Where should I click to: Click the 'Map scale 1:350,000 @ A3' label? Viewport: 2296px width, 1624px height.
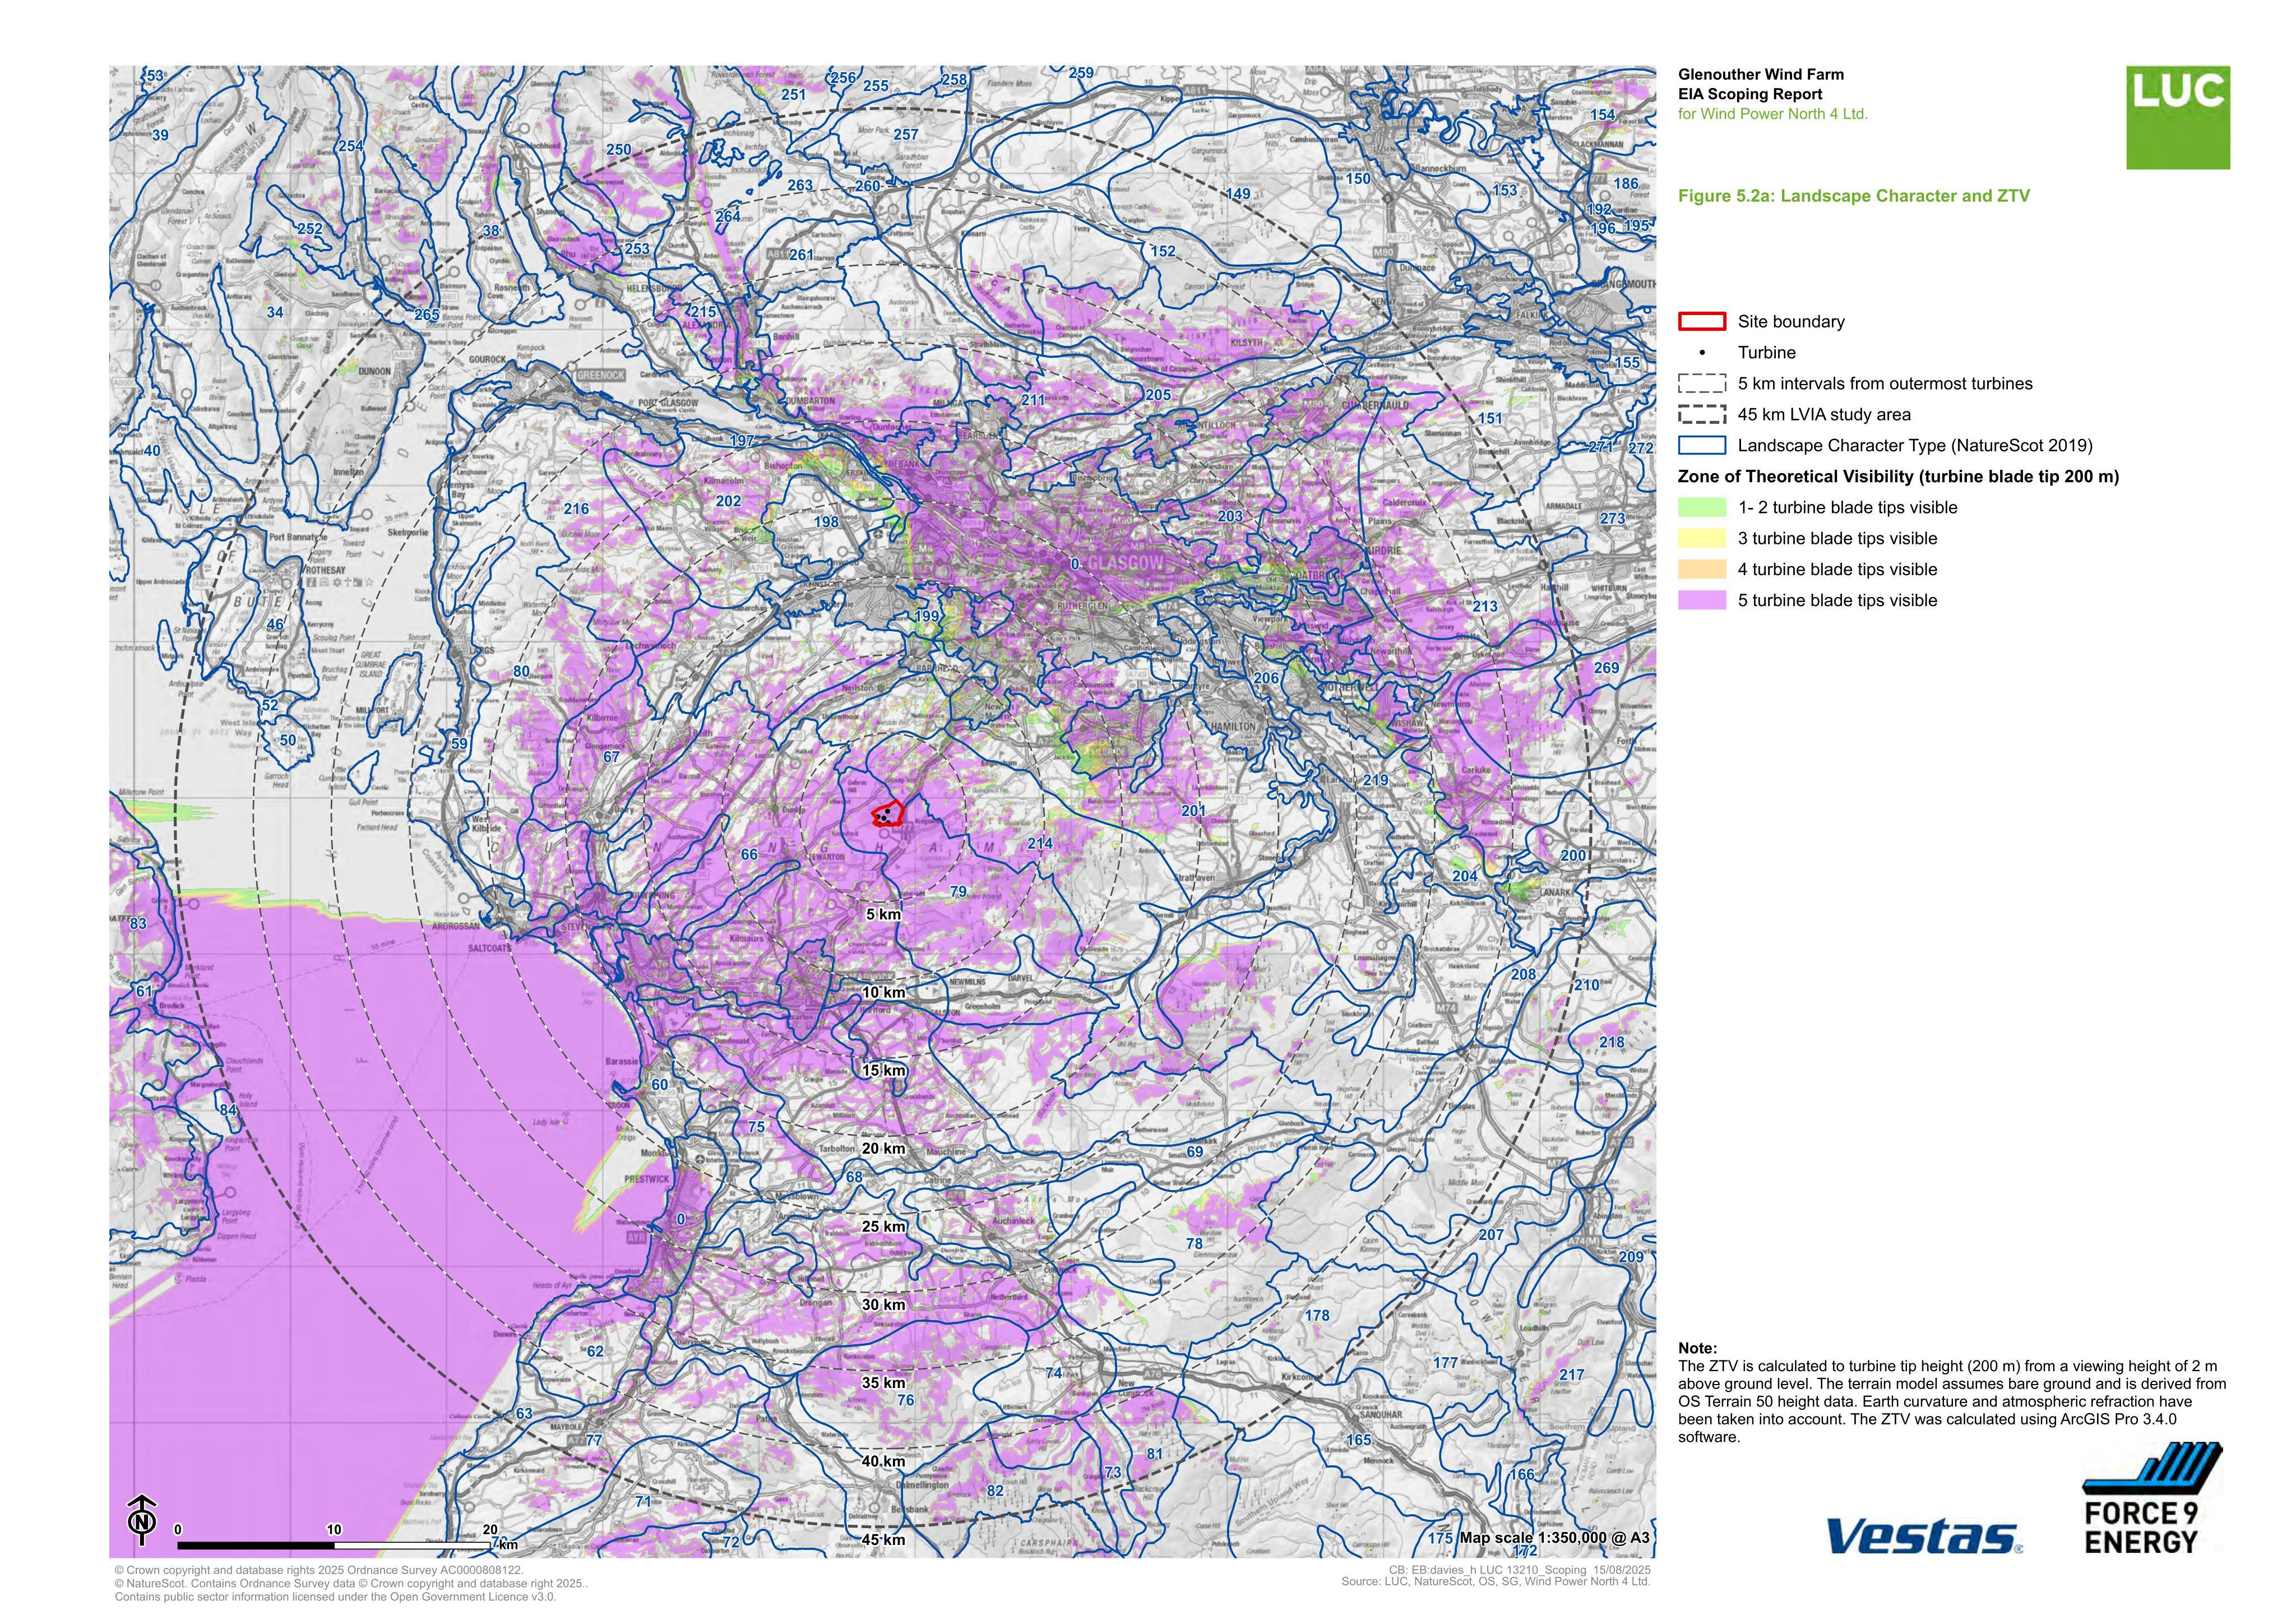coord(1554,1538)
